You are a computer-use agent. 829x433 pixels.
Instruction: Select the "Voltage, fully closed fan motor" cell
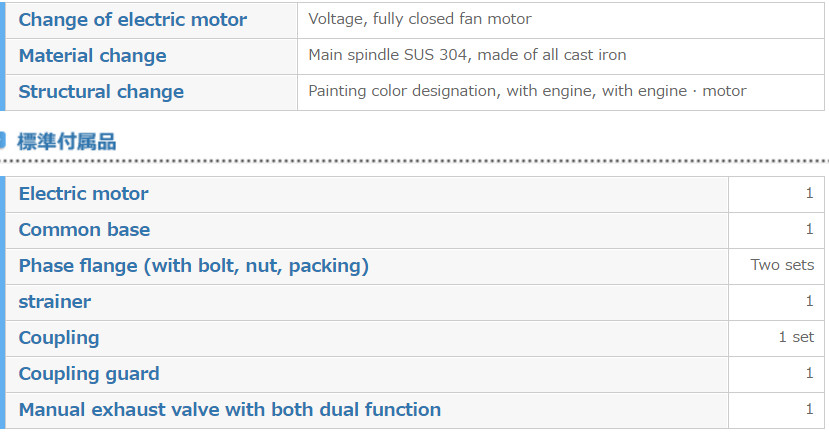420,19
